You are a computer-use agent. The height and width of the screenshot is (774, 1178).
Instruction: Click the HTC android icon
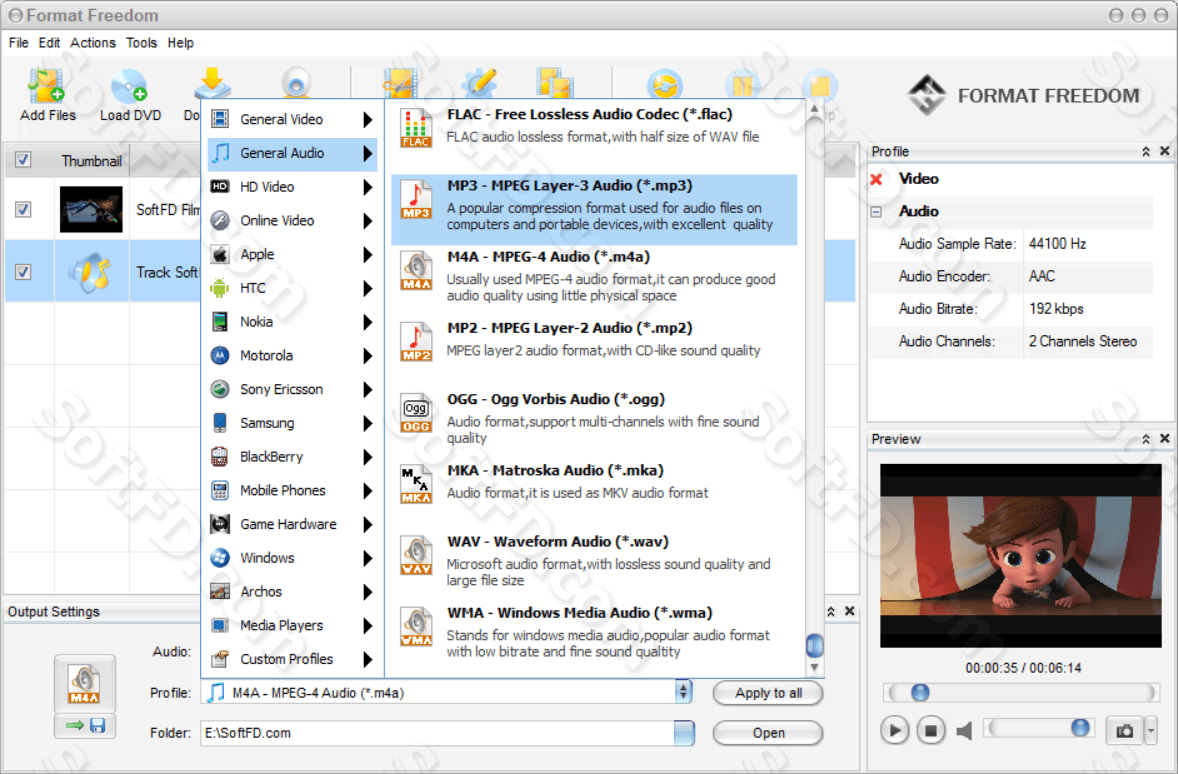220,288
